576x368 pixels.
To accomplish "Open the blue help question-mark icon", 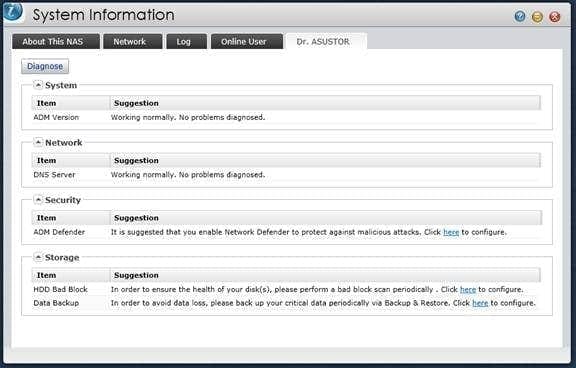I will tap(520, 17).
